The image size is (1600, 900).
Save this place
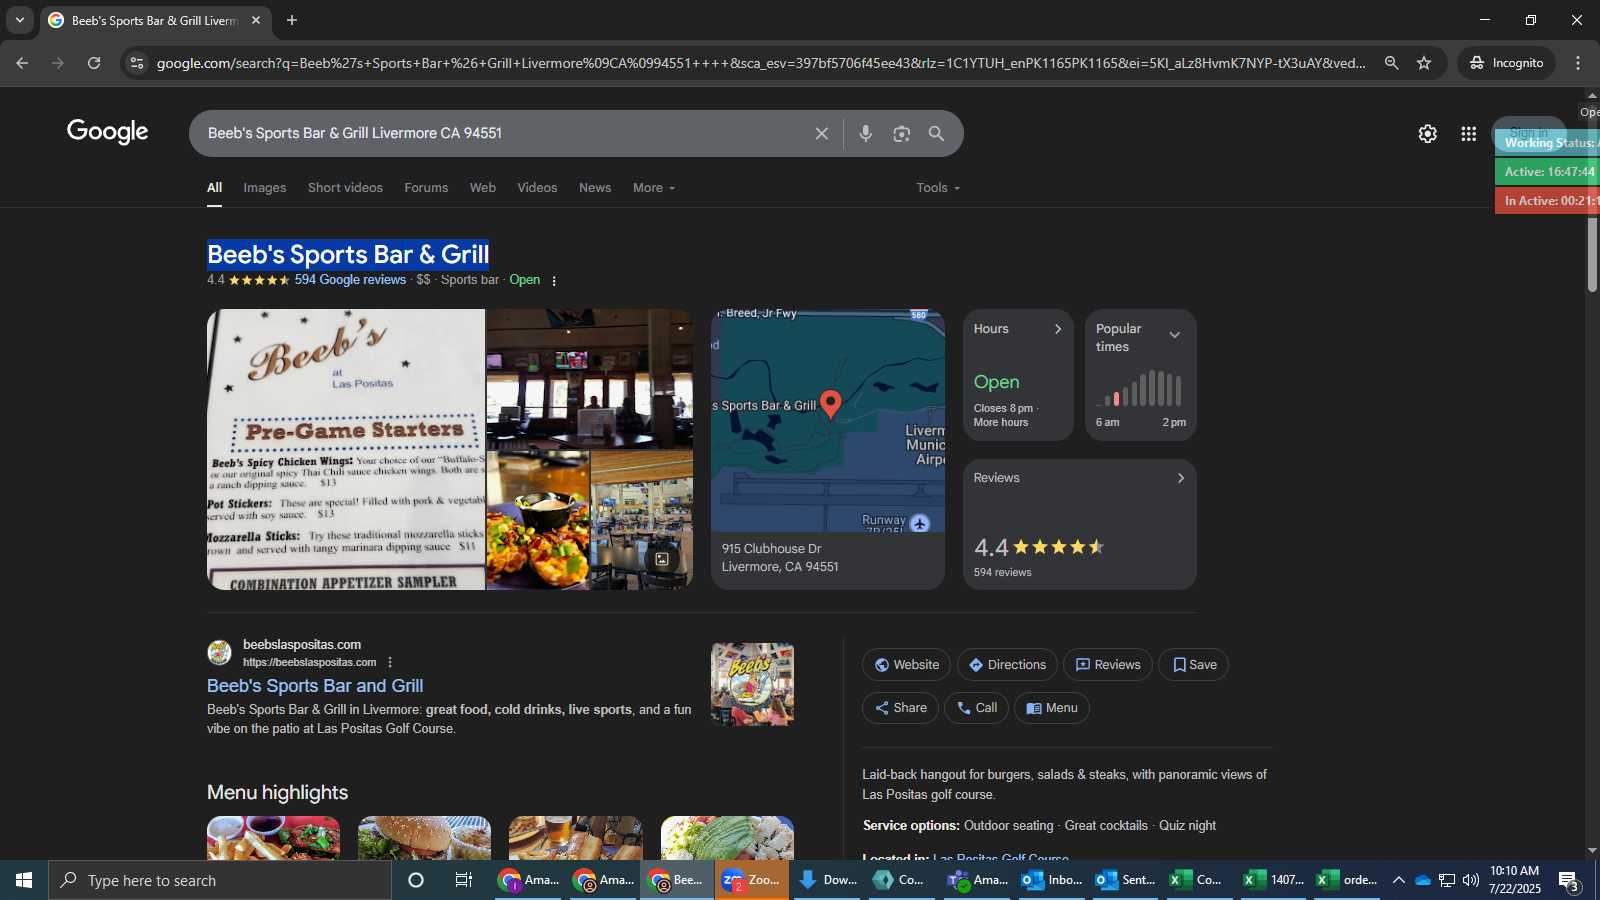click(x=1194, y=665)
